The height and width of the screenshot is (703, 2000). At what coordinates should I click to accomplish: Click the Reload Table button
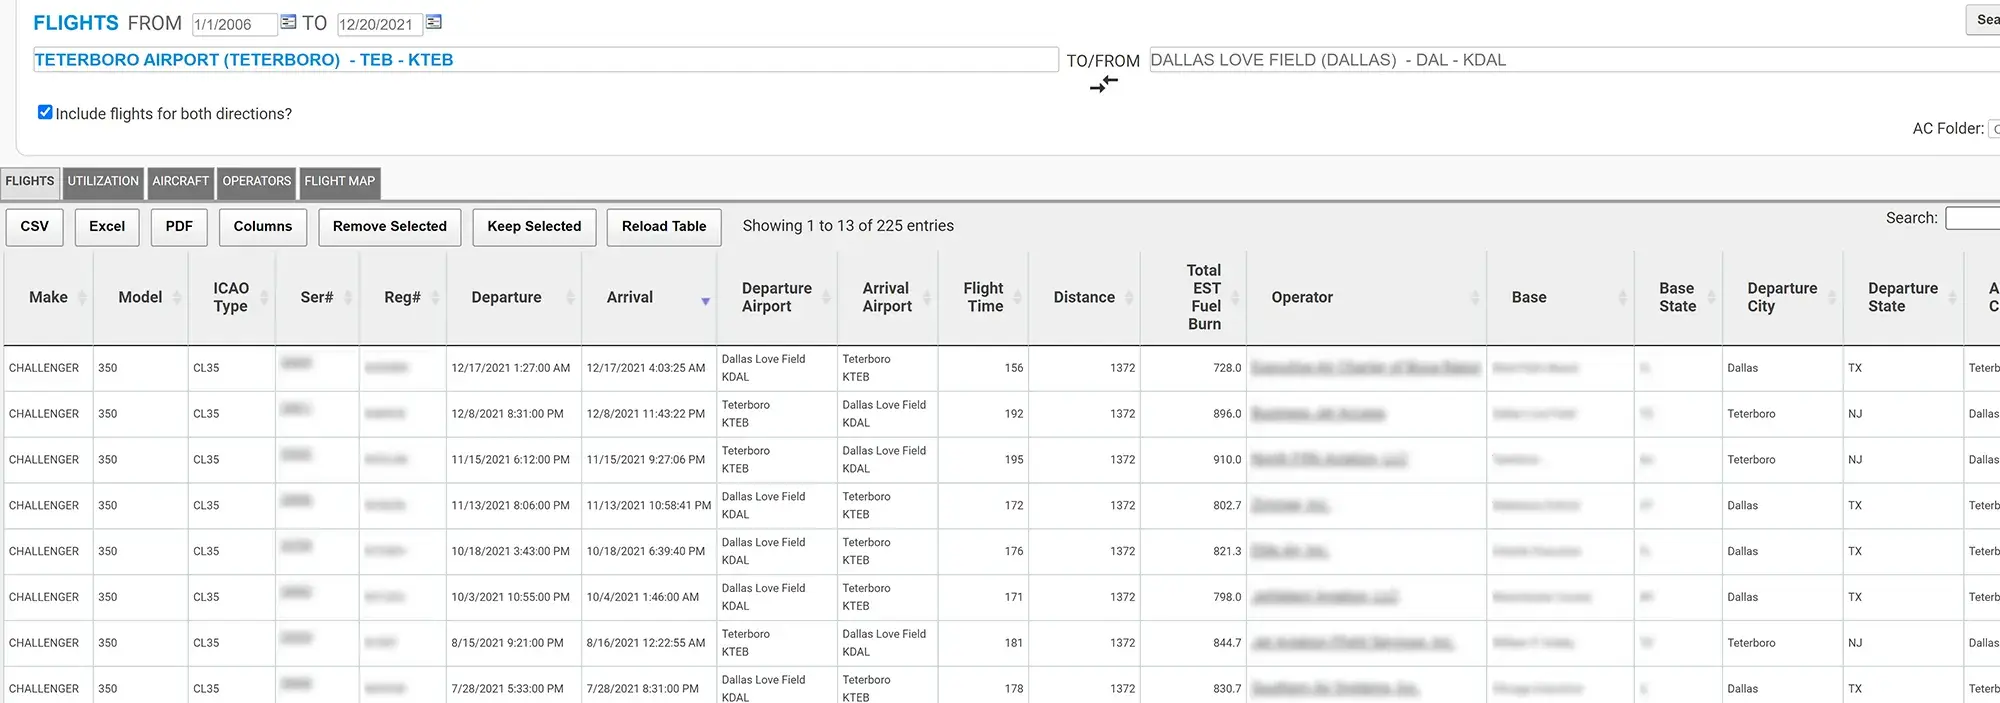tap(663, 227)
